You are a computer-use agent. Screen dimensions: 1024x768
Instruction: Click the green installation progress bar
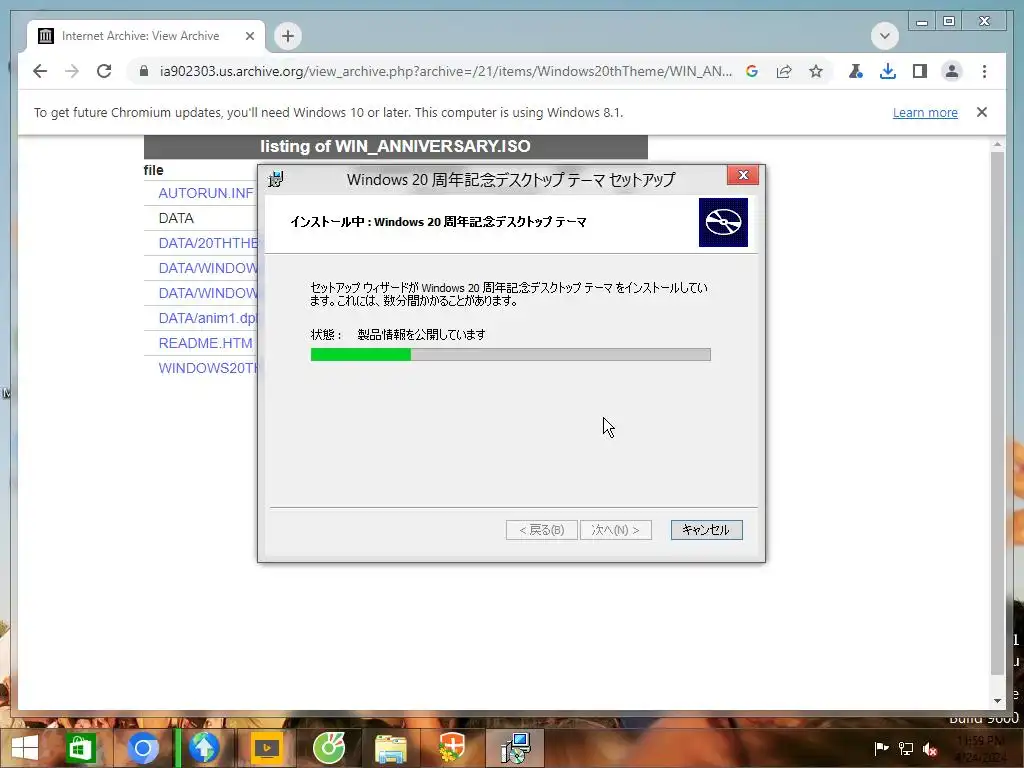point(511,355)
